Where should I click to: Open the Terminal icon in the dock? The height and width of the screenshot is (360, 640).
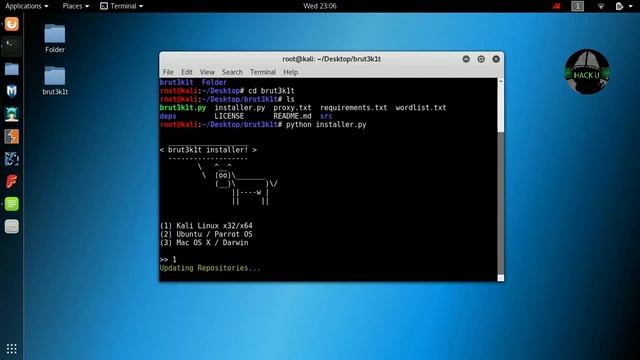(11, 47)
